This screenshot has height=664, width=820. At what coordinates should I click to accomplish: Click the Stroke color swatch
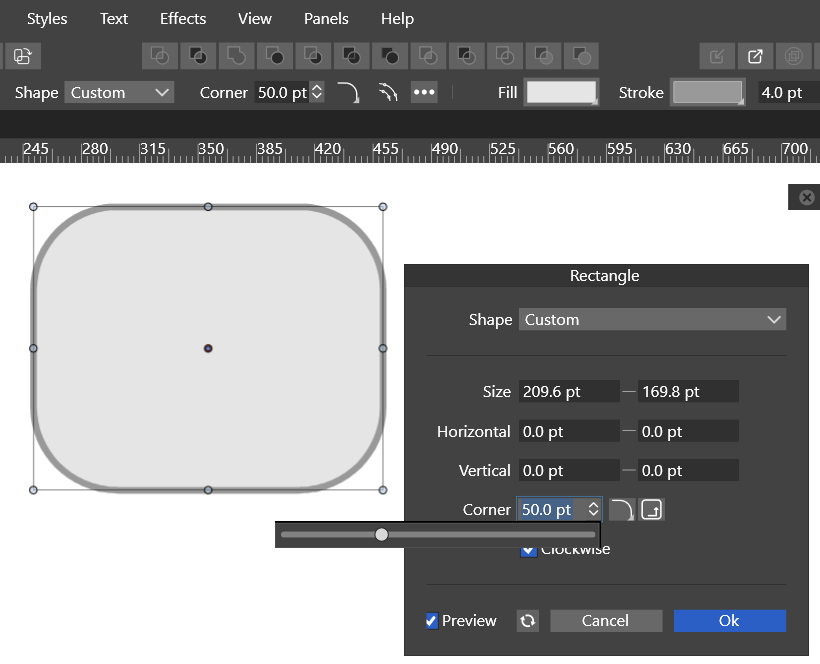pos(707,93)
